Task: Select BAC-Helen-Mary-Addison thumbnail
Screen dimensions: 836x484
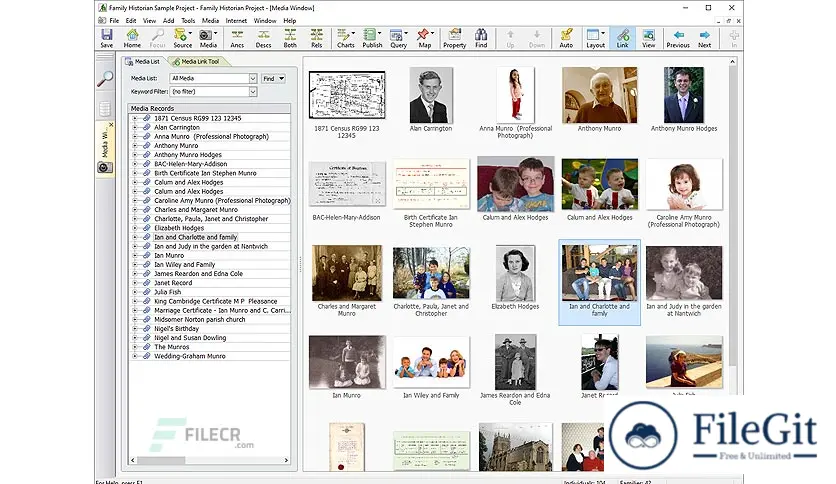Action: (347, 184)
